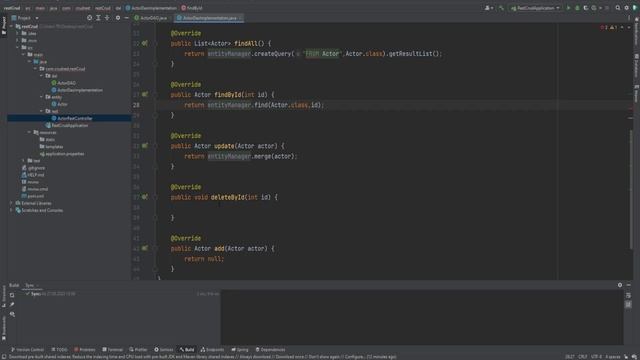Click Expand All icon in Project panel
This screenshot has height=360, width=640.
[98, 18]
